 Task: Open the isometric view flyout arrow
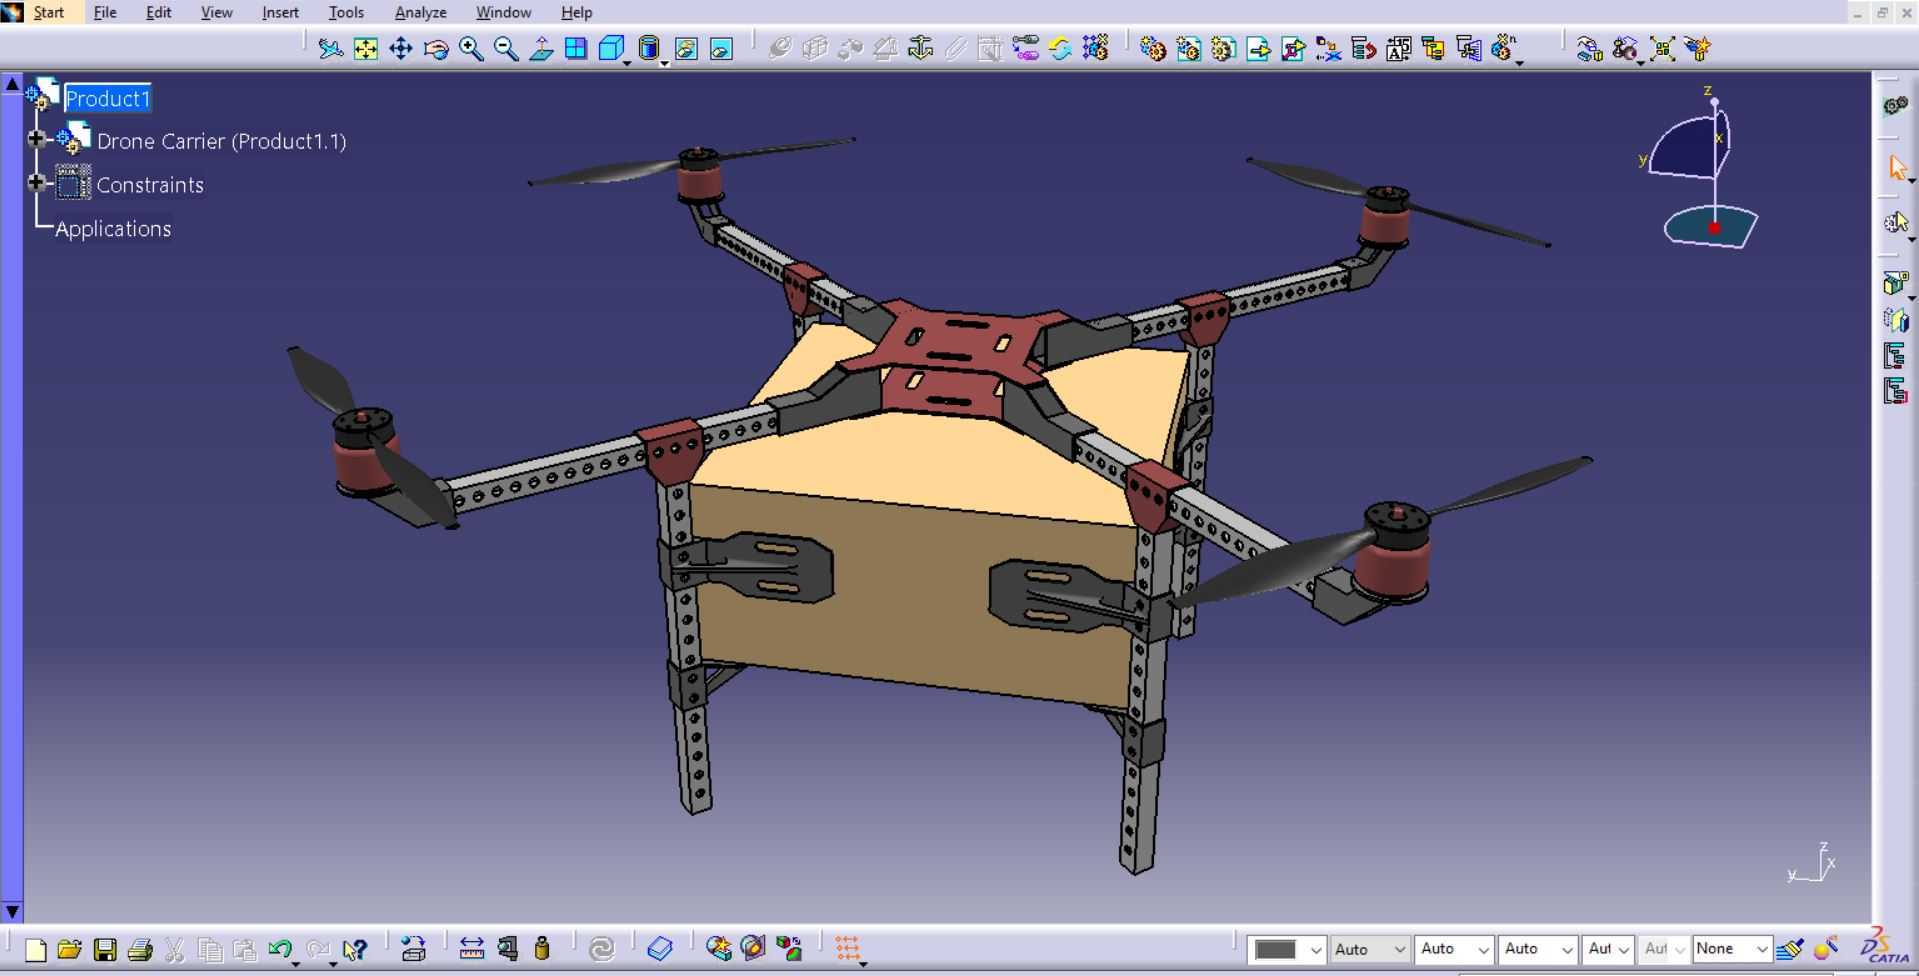click(x=627, y=63)
